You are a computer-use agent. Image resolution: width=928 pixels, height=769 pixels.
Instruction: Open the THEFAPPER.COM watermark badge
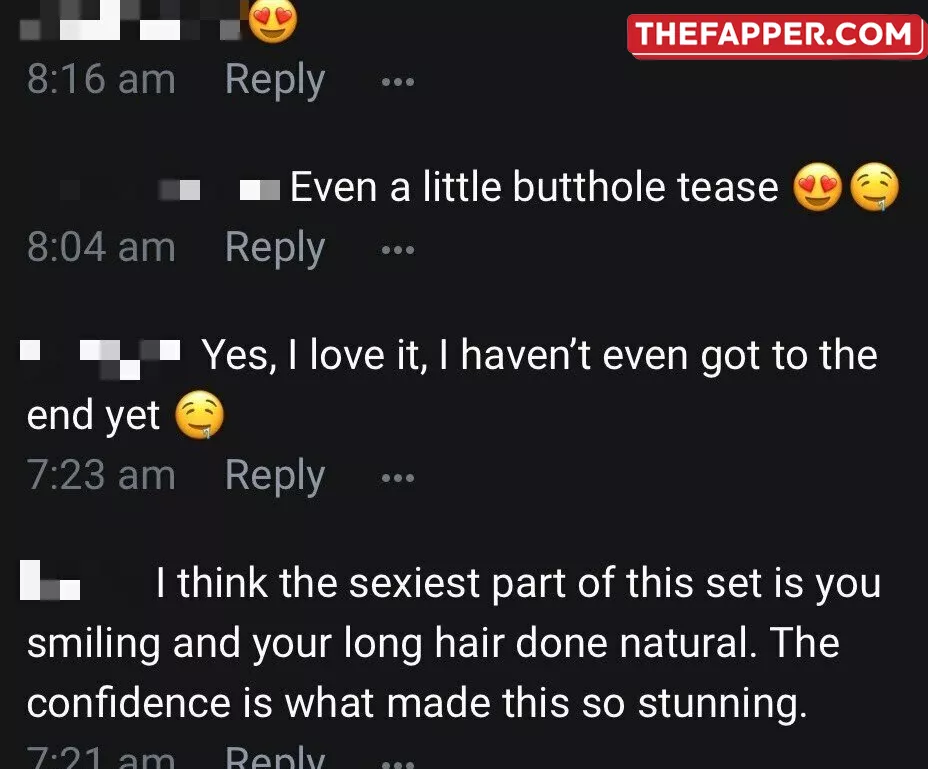[776, 36]
